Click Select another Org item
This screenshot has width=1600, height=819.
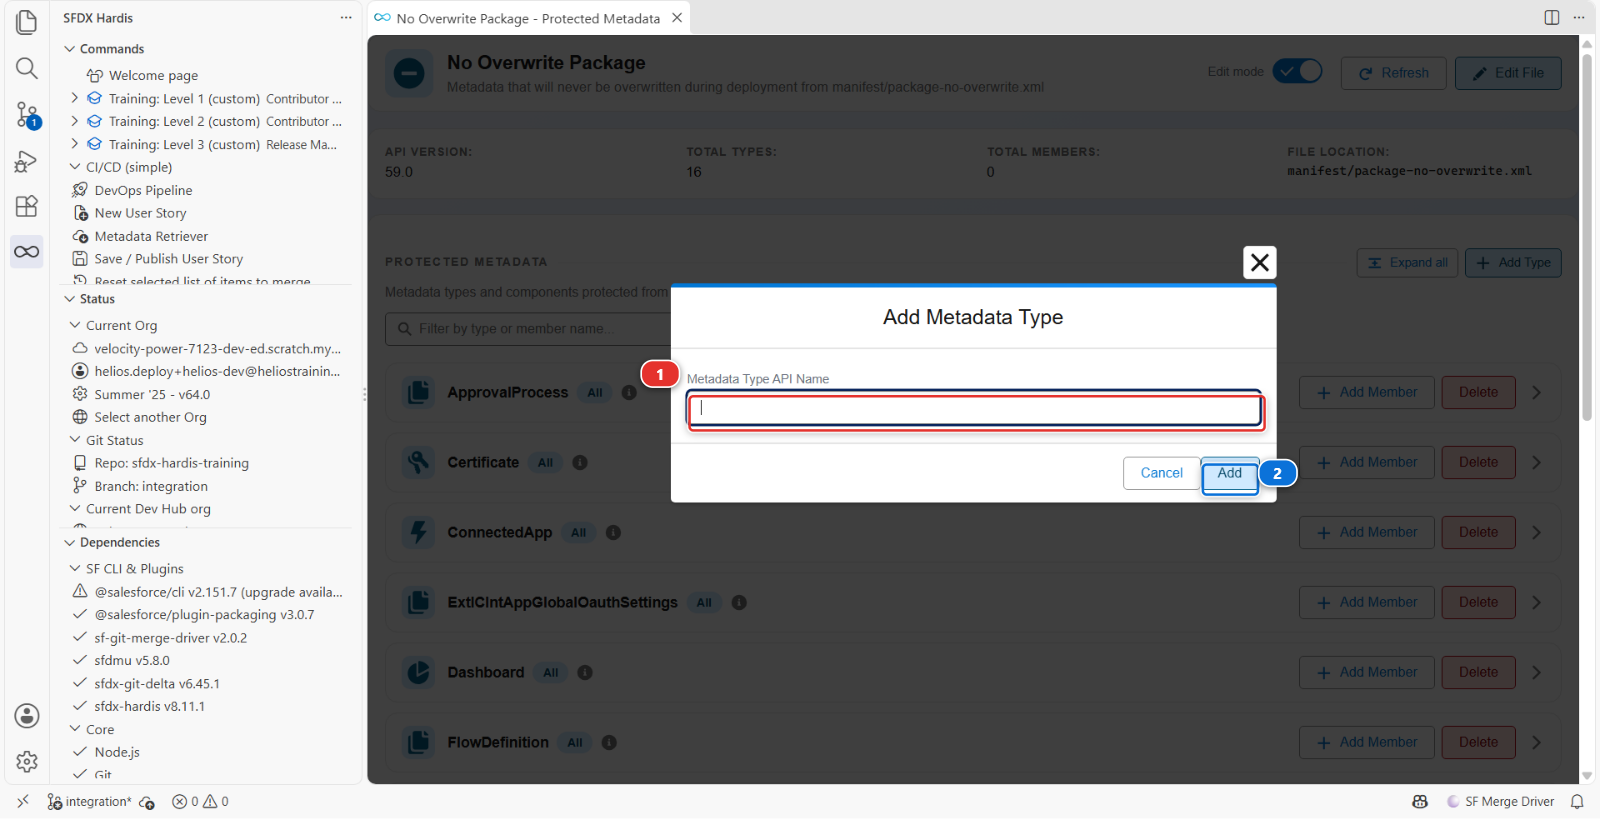pyautogui.click(x=150, y=417)
